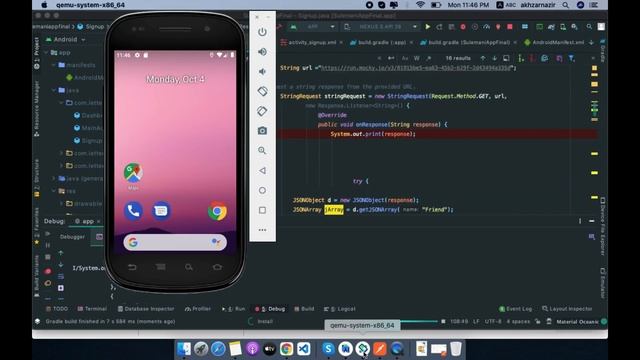
Task: Open Skype from the macOS dock
Action: (x=328, y=349)
